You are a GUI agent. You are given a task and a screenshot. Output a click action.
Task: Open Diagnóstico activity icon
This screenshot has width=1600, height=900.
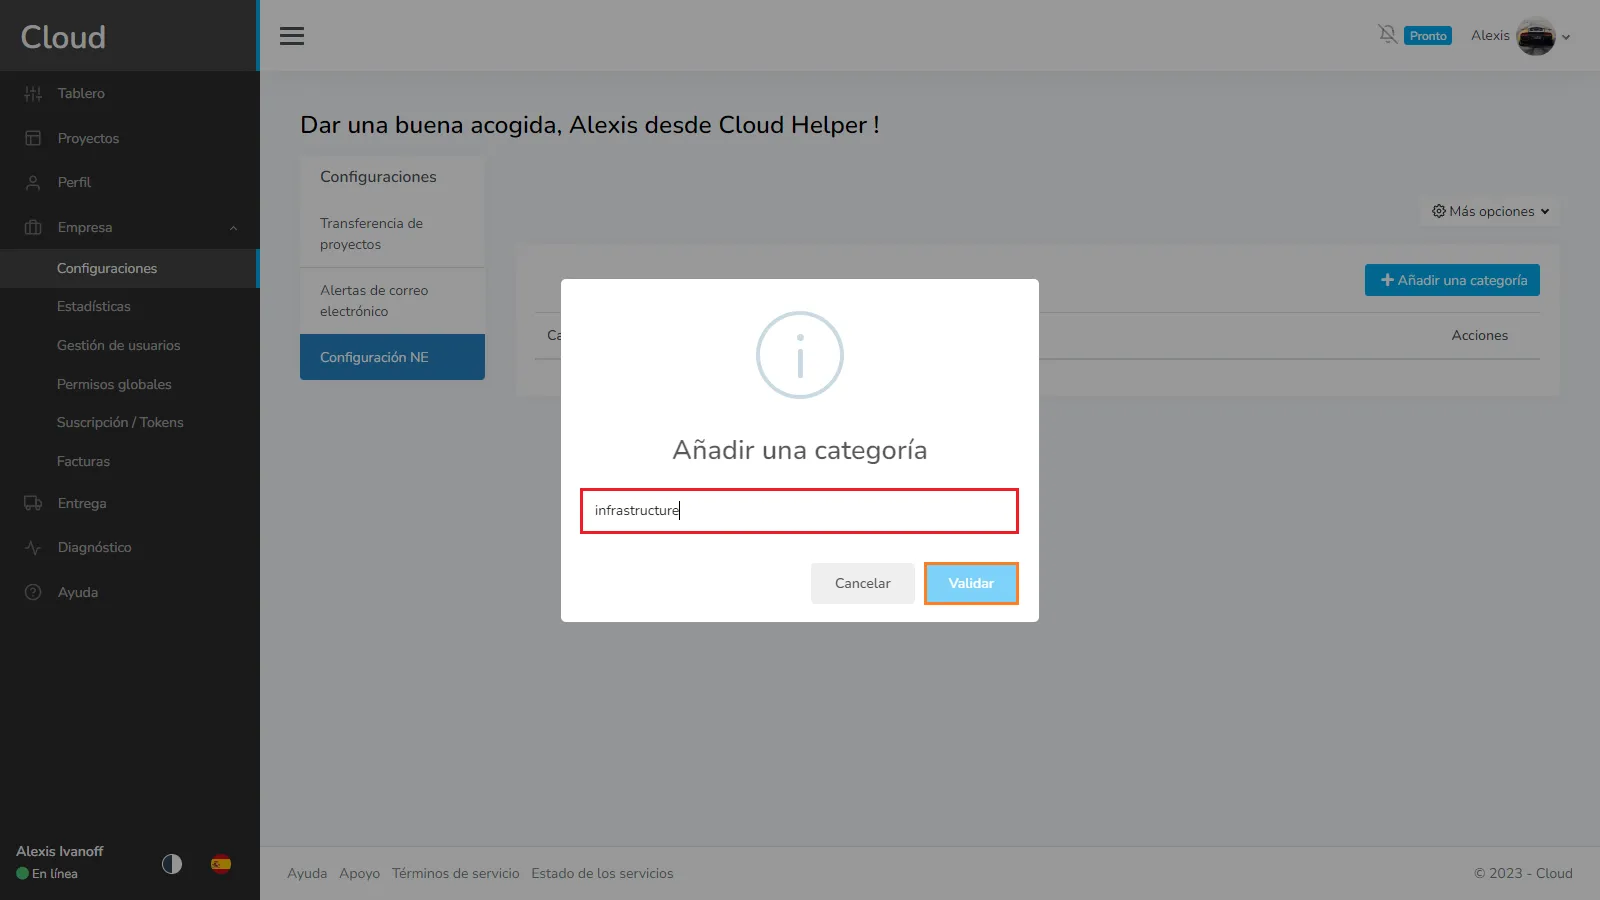(33, 548)
